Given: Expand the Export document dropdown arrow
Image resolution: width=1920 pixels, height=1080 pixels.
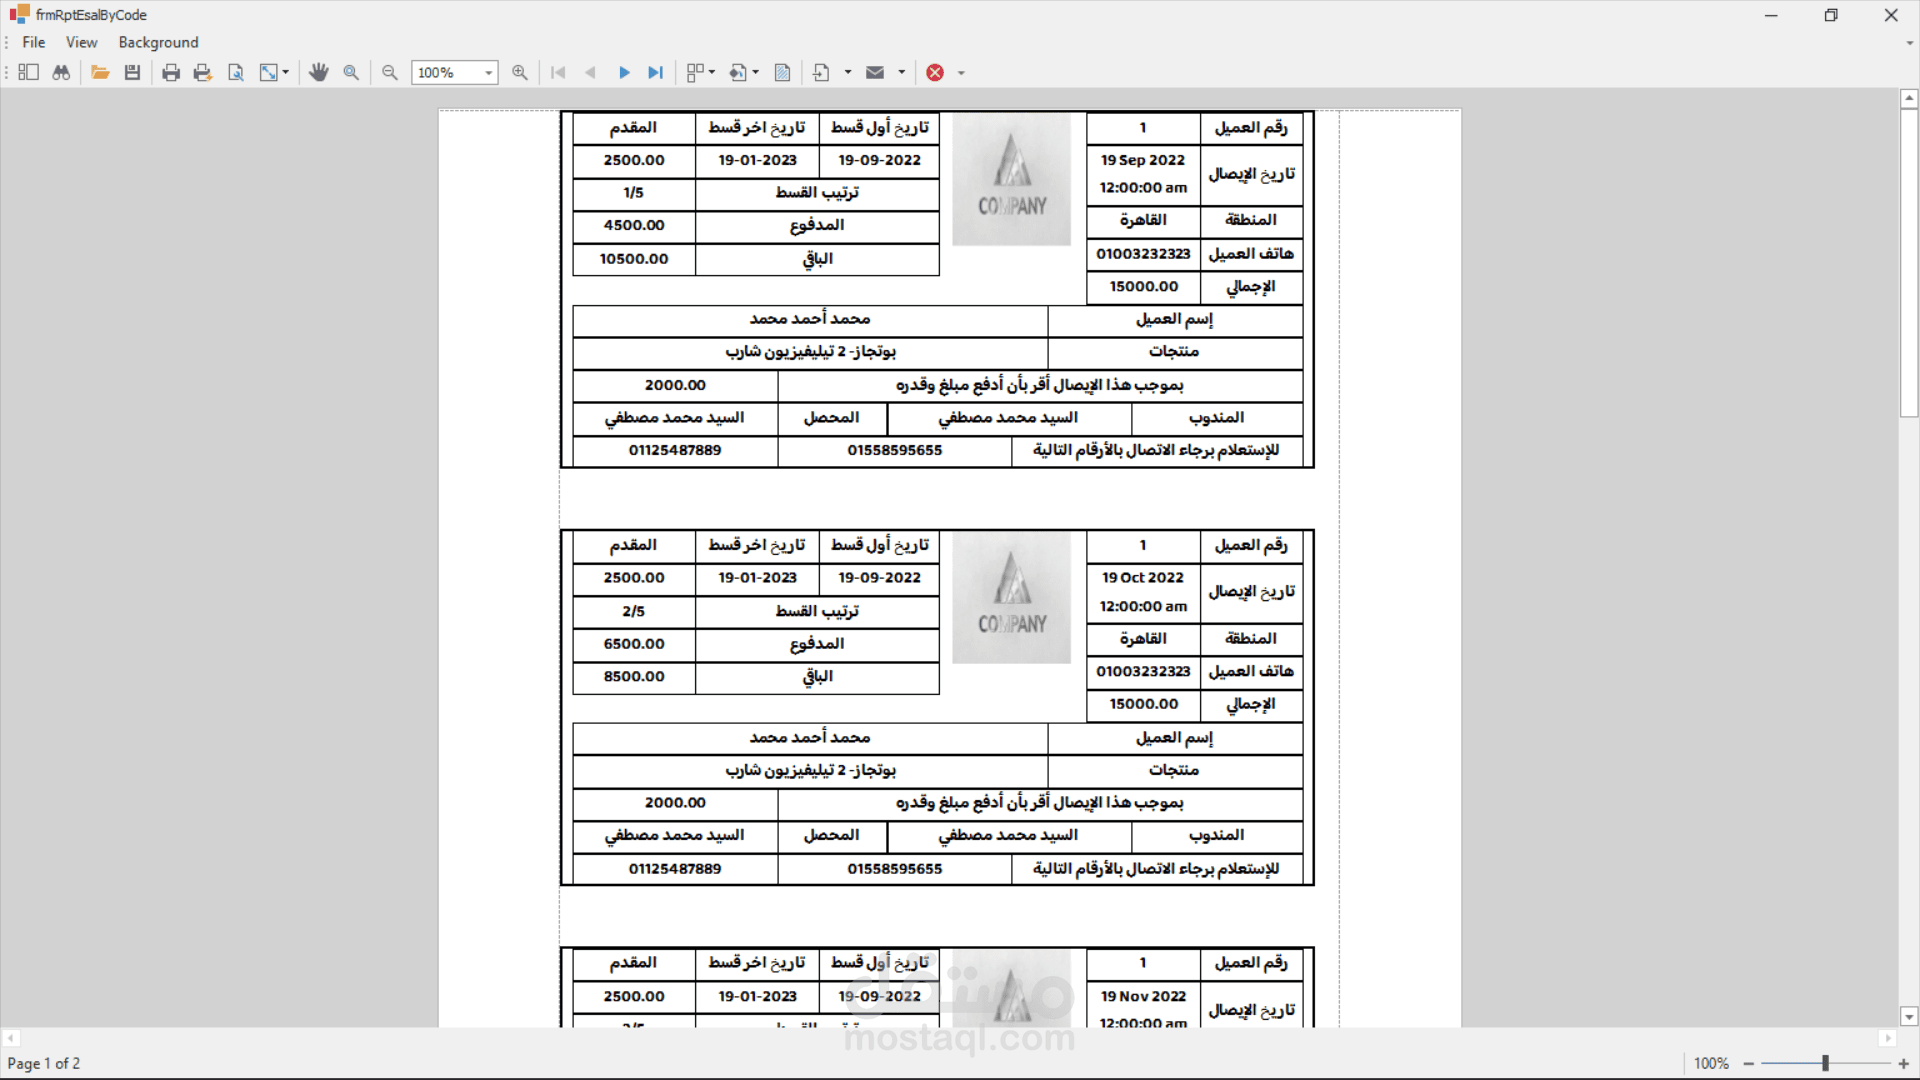Looking at the screenshot, I should (848, 72).
